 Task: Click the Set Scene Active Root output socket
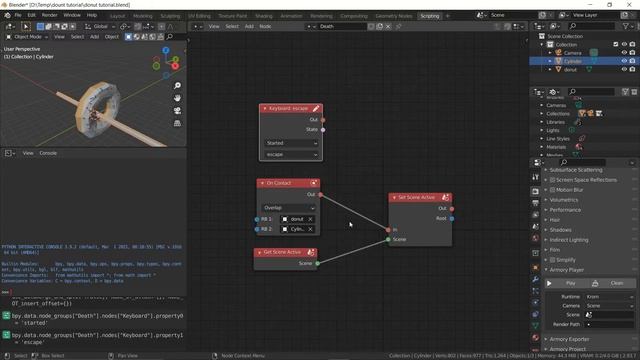click(x=452, y=219)
